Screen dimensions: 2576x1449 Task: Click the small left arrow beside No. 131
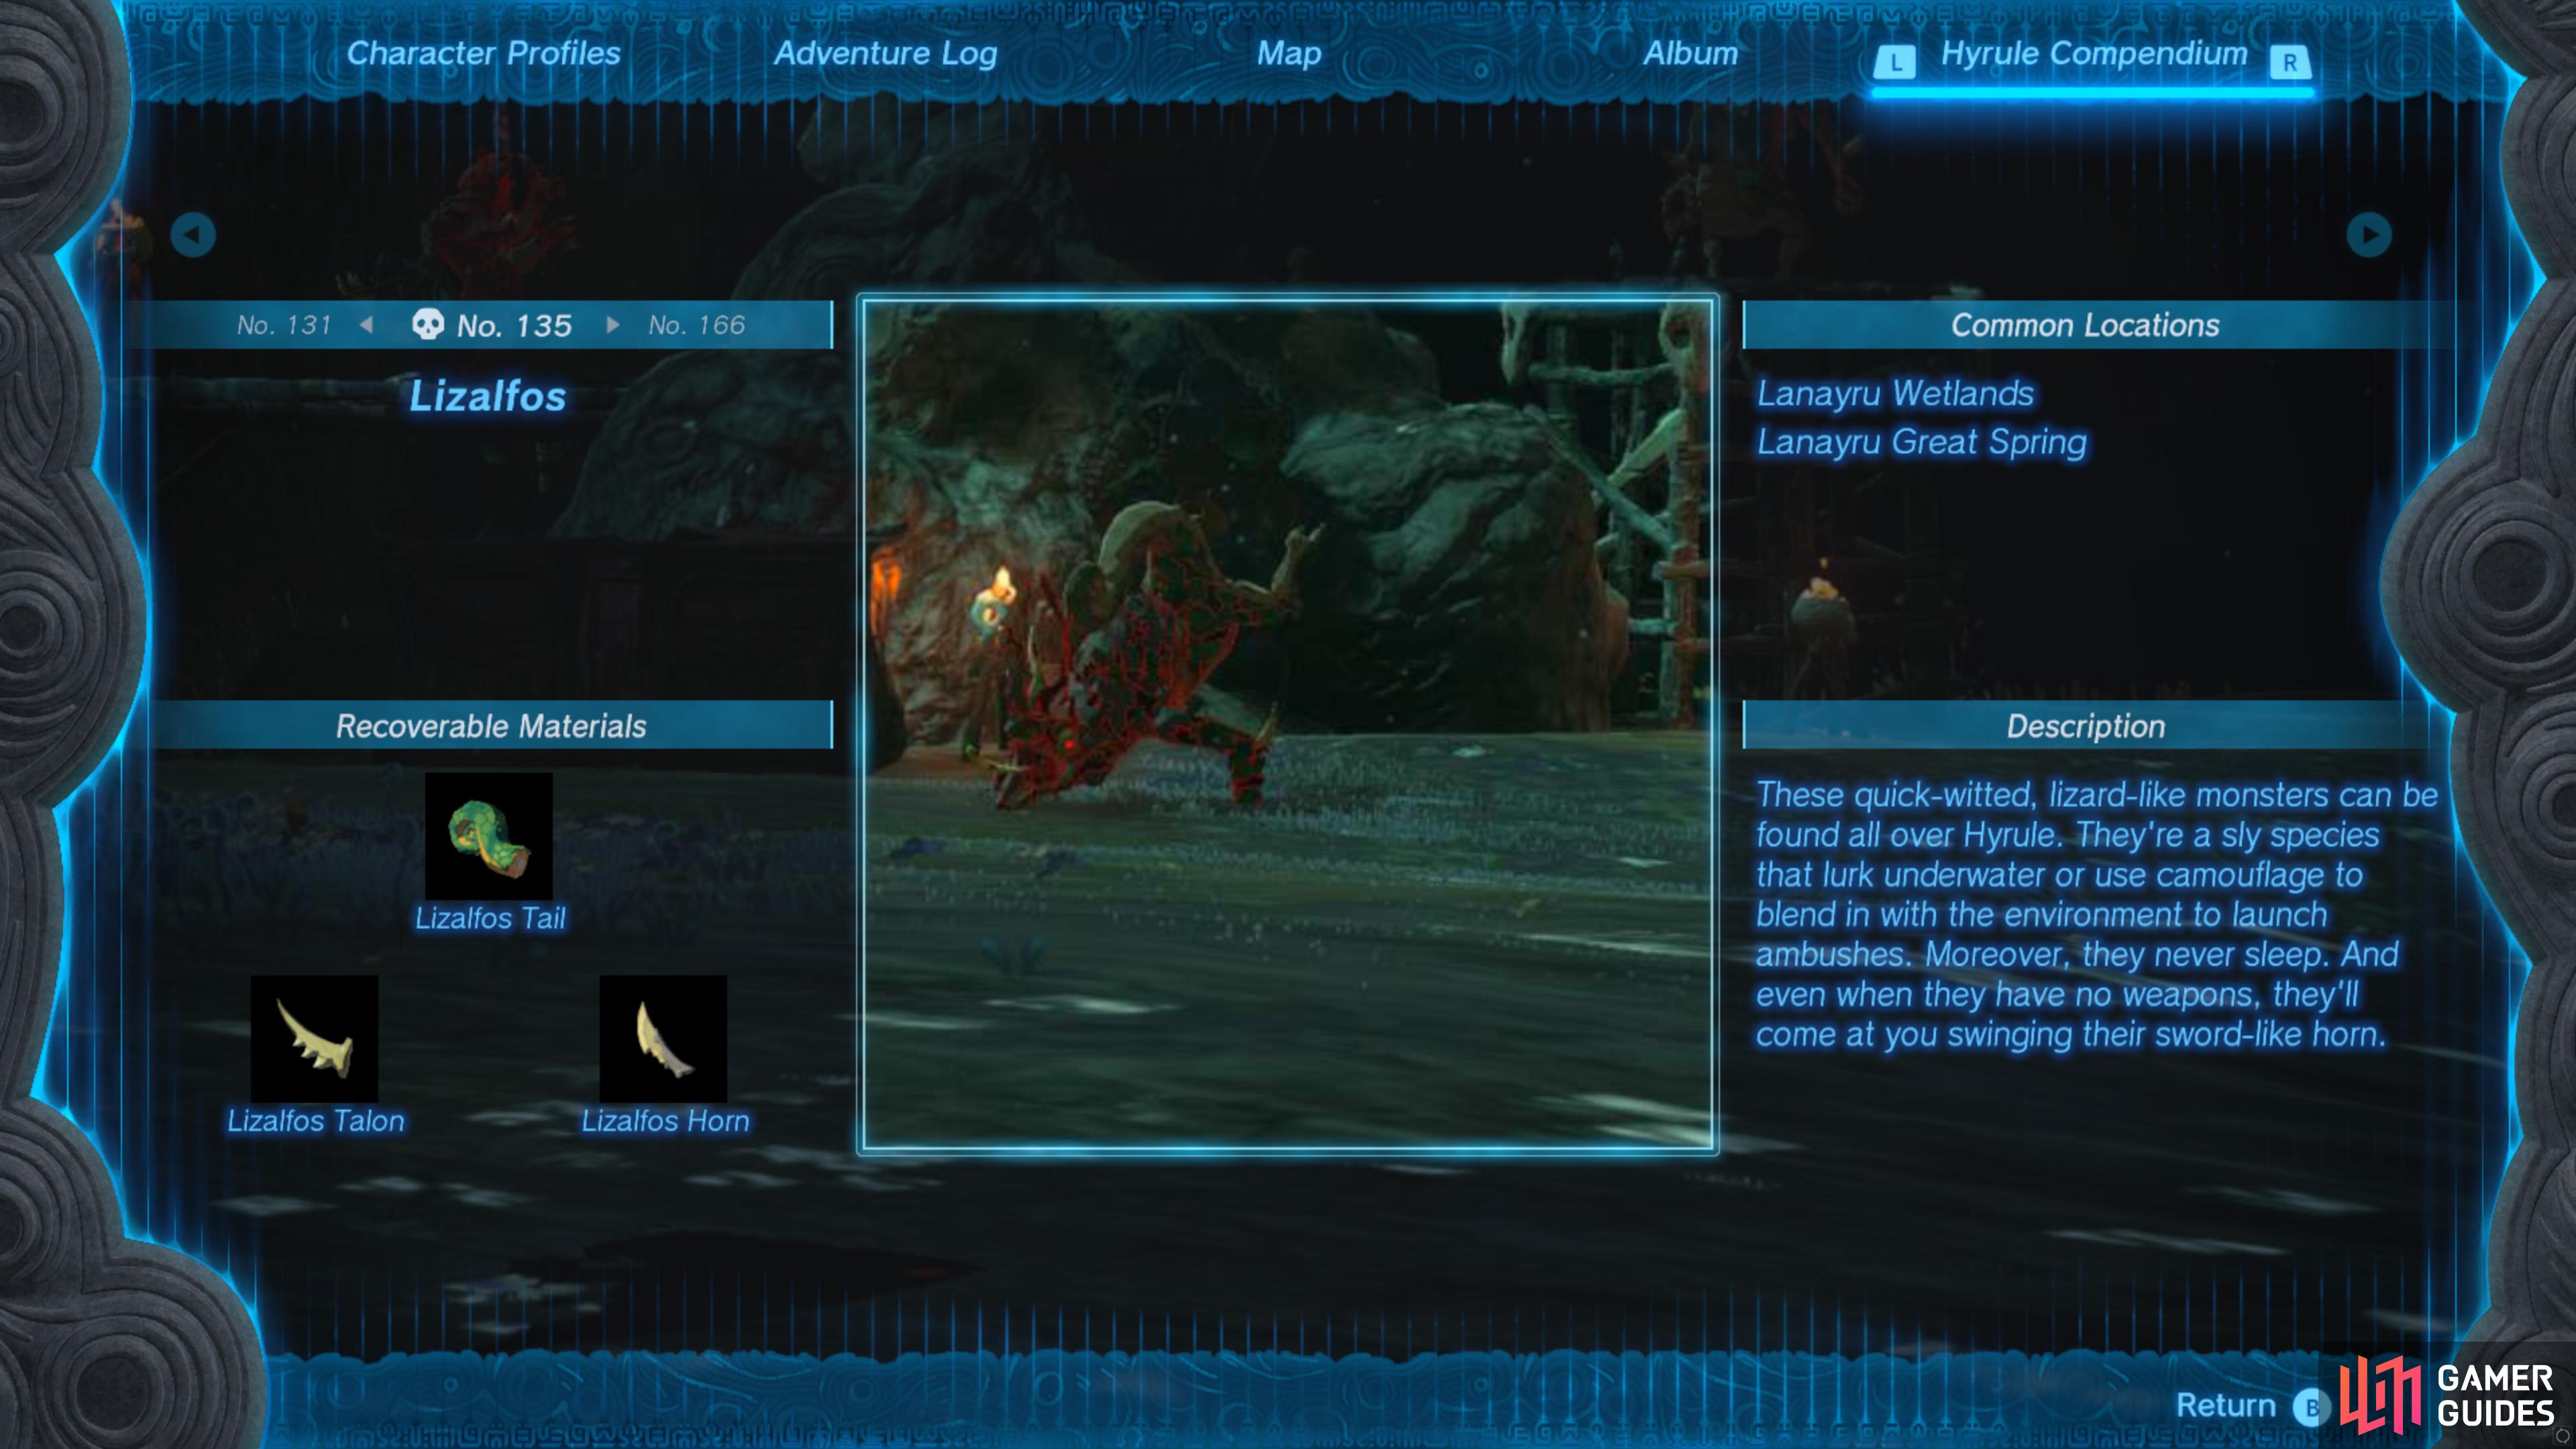click(366, 325)
